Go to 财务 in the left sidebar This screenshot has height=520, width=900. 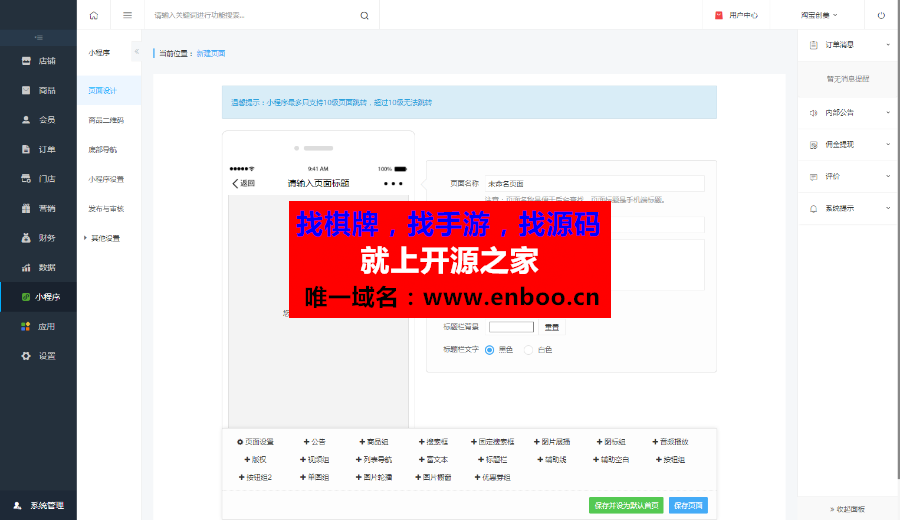[38, 238]
